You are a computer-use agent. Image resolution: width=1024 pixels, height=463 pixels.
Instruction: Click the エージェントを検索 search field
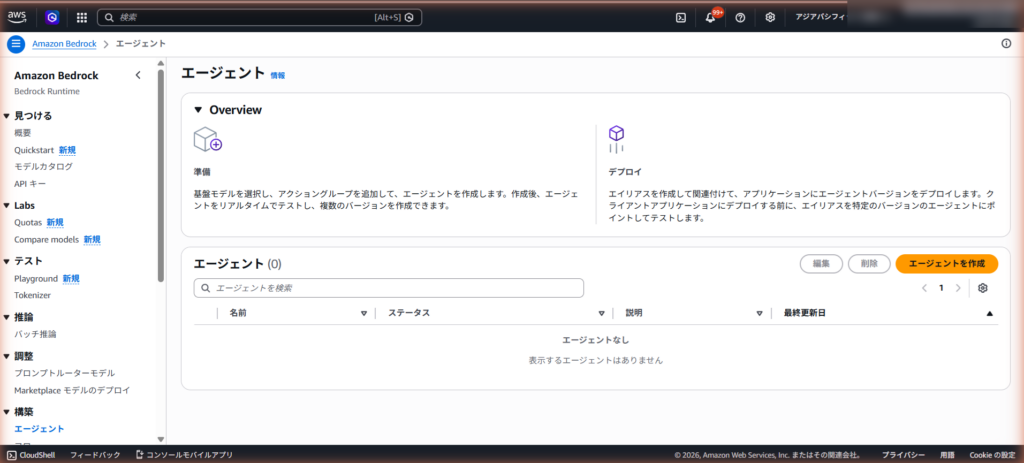click(389, 288)
